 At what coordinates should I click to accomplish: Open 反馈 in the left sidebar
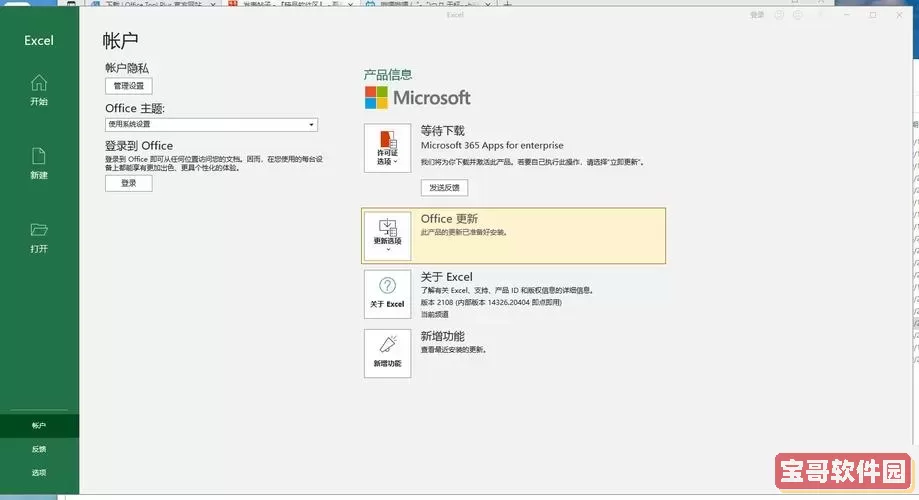click(39, 449)
